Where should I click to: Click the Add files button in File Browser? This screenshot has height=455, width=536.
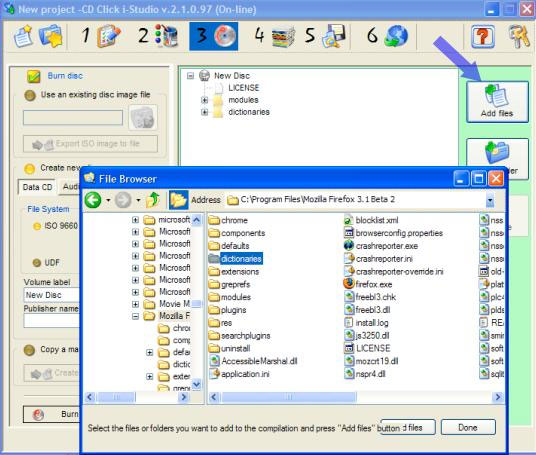408,427
